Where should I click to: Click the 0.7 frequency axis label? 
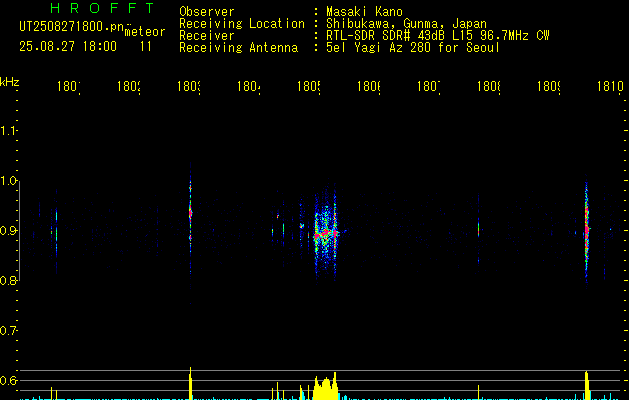tap(8, 331)
